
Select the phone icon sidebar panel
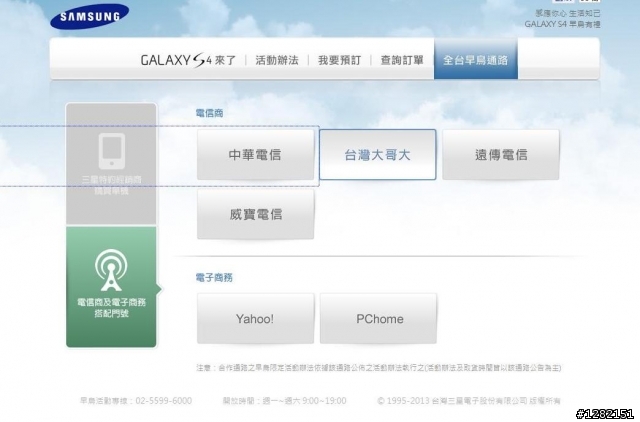point(111,164)
